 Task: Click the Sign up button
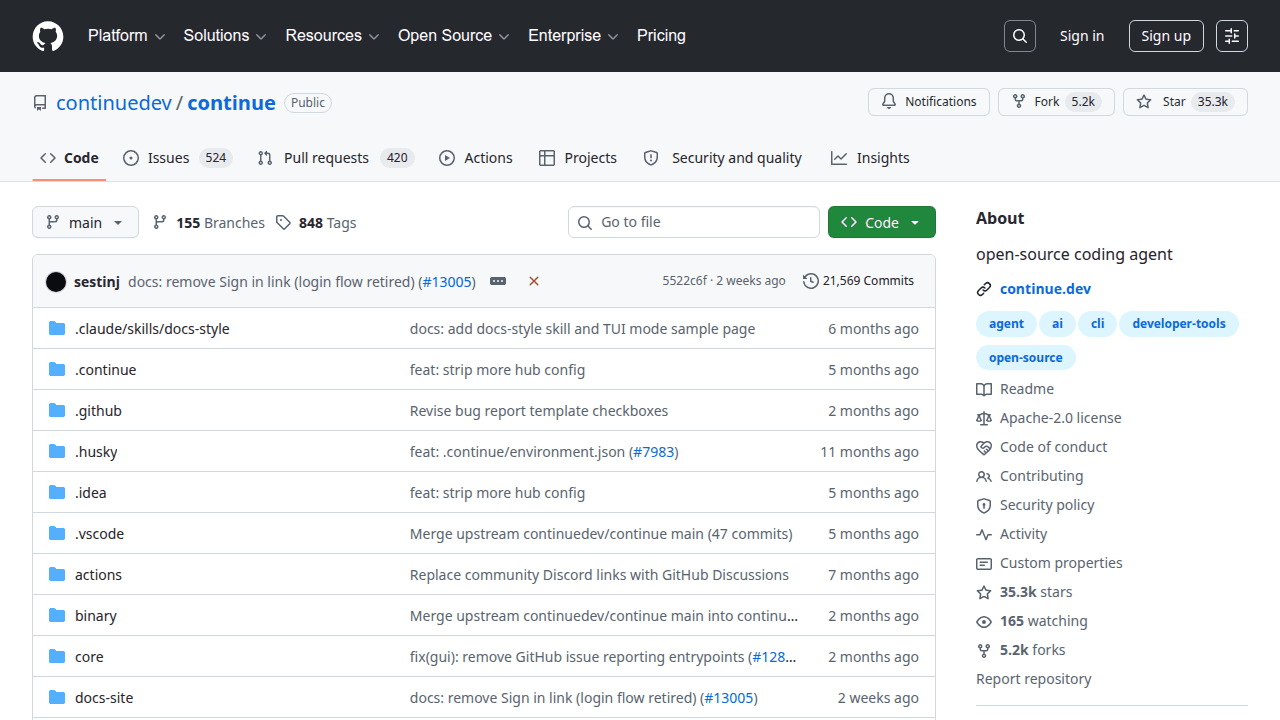coord(1166,36)
